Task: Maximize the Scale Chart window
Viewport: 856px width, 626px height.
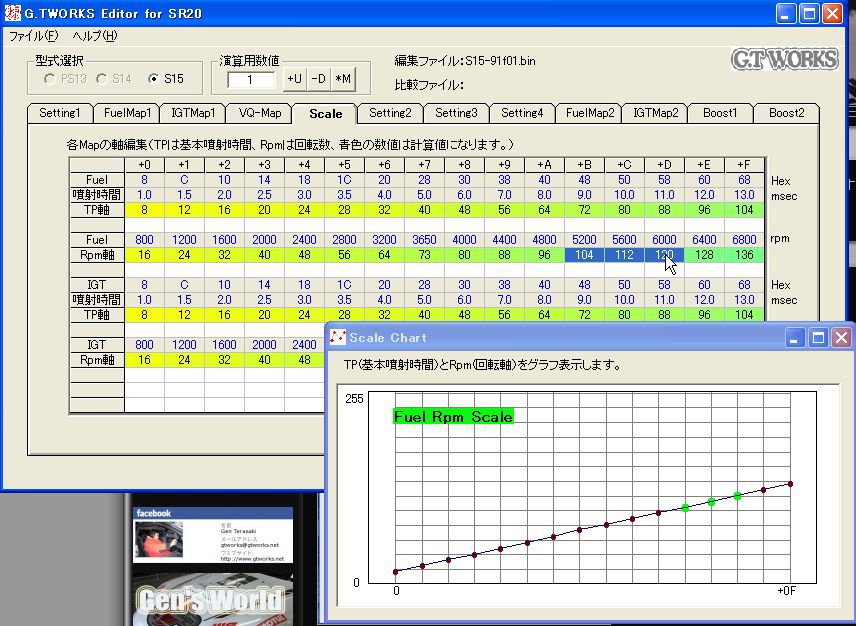Action: coord(818,338)
